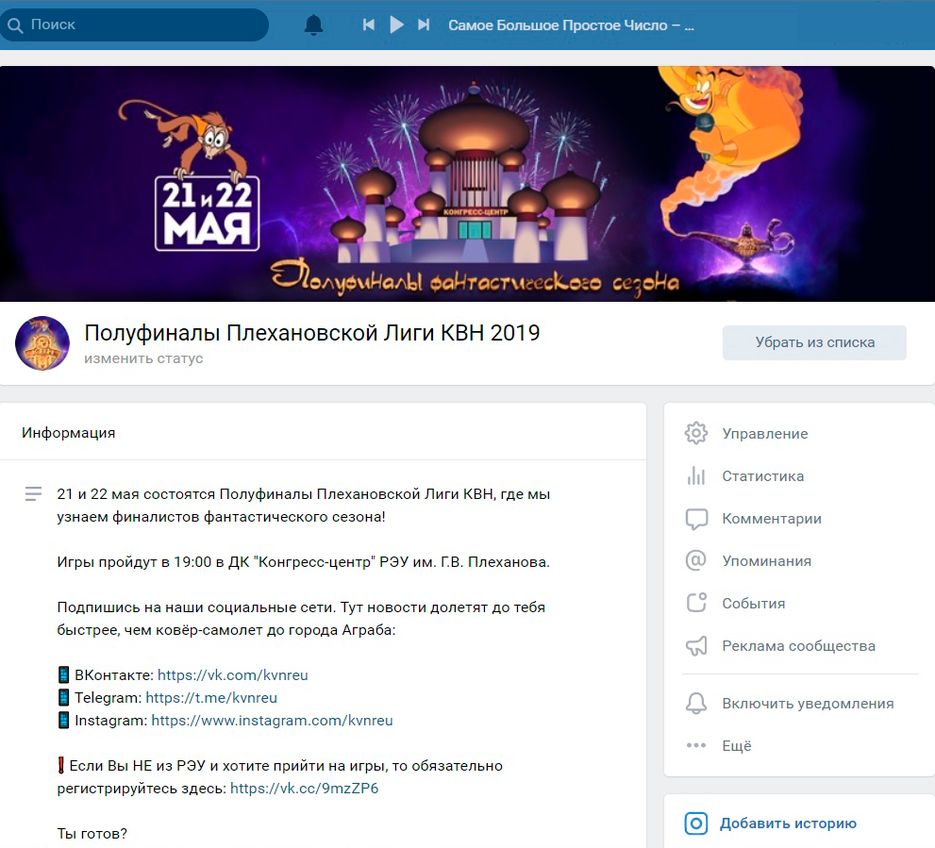Viewport: 935px width, 848px height.
Task: Open the instagram.com/kvnreu link
Action: click(272, 720)
